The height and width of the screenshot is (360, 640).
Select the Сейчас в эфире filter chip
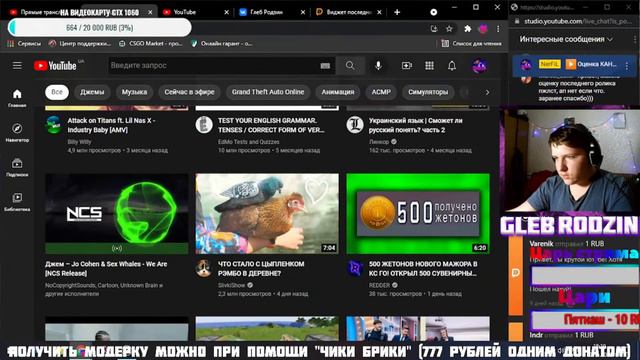point(189,92)
